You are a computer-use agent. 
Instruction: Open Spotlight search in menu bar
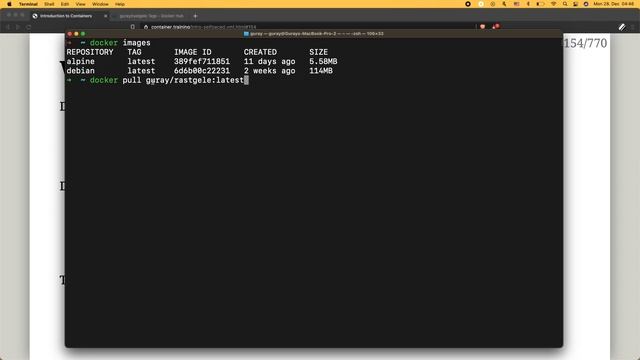[x=565, y=4]
